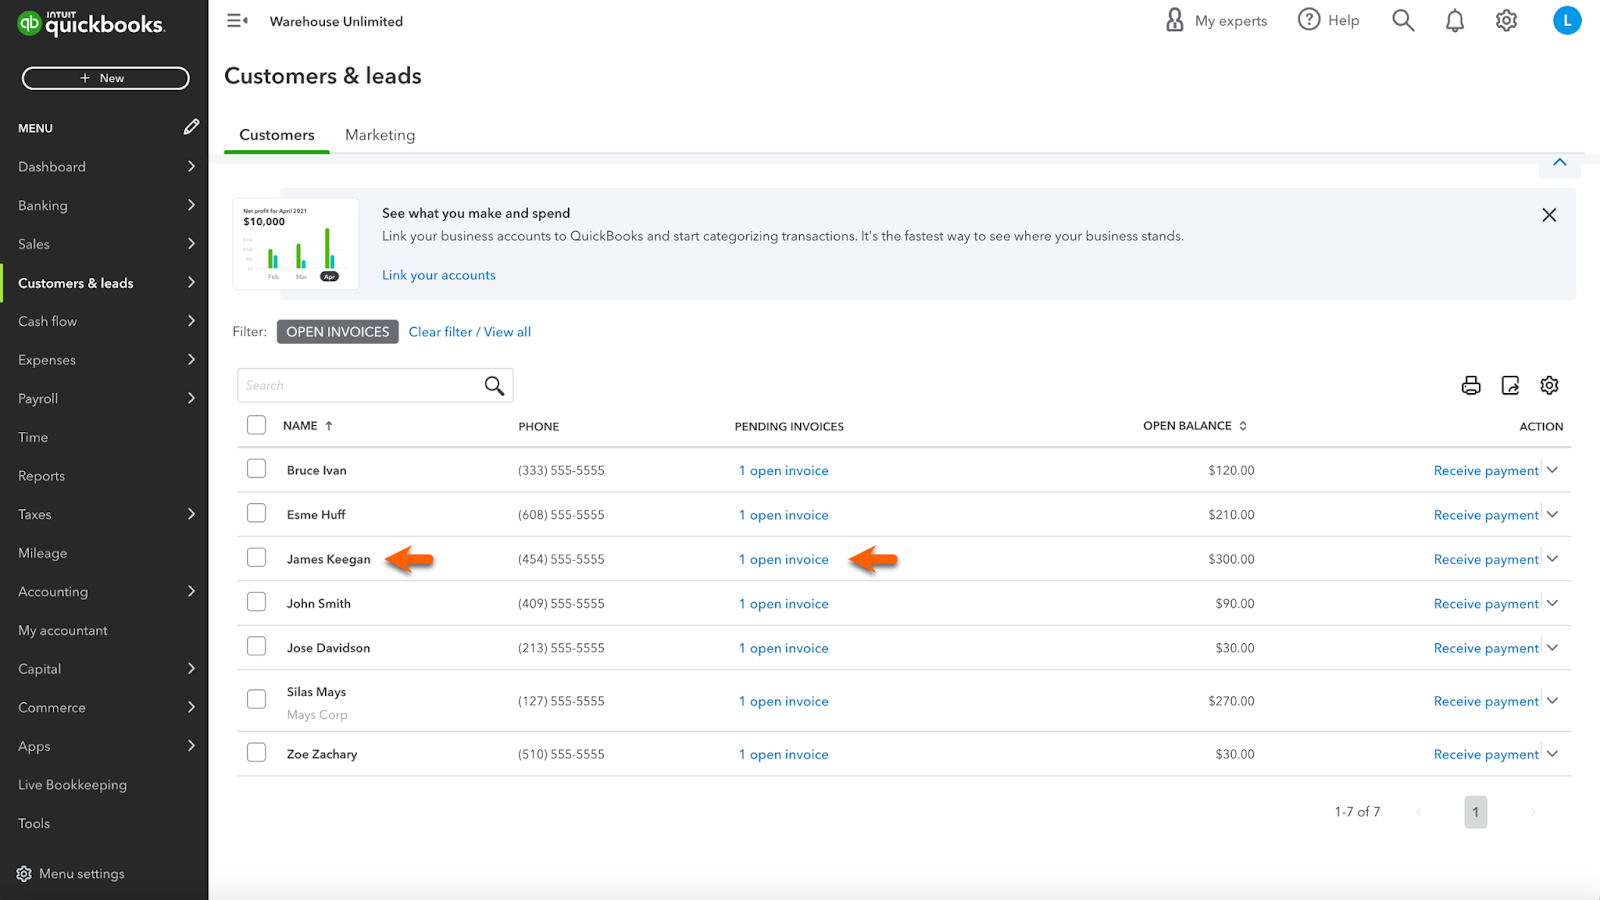Open Reports in the sidebar menu
1600x900 pixels.
pos(42,476)
